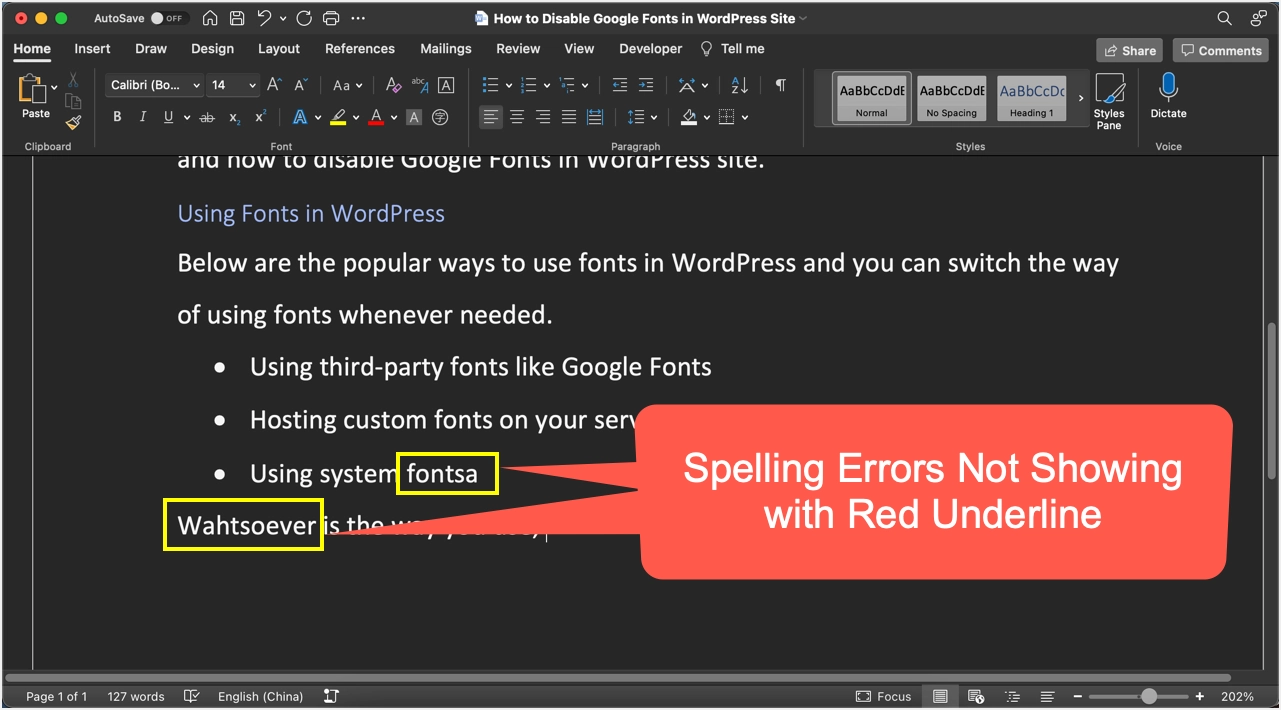Open the font size dropdown

(252, 86)
